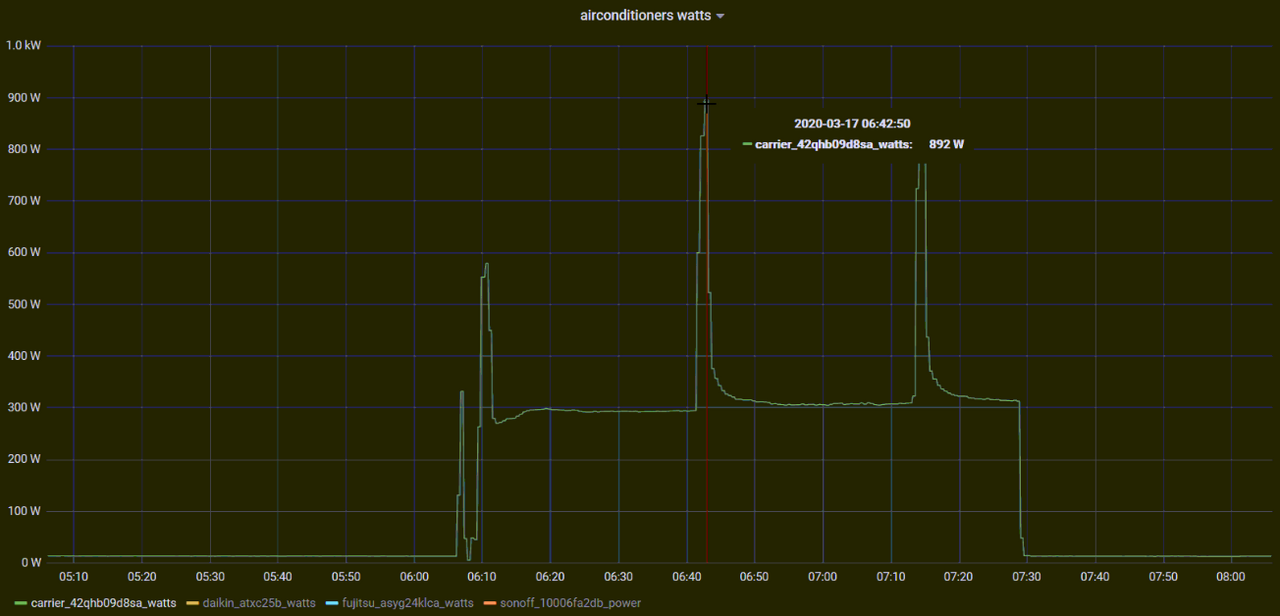Click the 0 W y-axis label
The image size is (1280, 616).
tap(31, 563)
